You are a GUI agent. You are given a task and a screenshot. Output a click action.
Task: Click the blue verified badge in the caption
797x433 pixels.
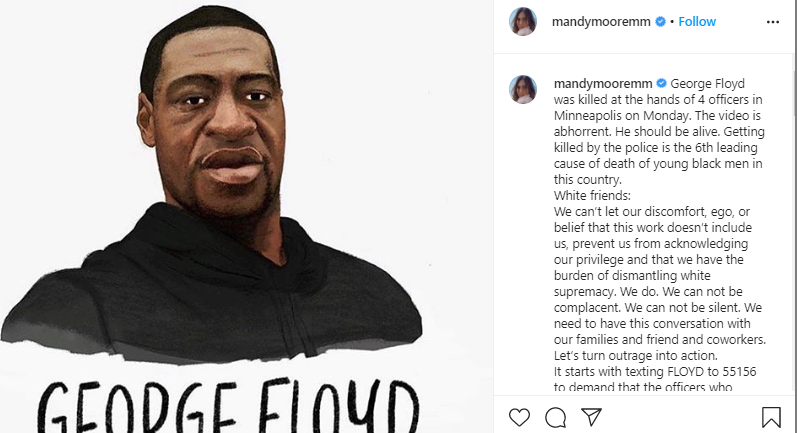point(661,83)
